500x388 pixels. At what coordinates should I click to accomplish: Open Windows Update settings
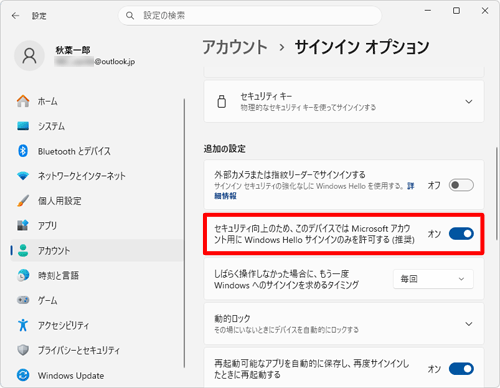point(97,375)
